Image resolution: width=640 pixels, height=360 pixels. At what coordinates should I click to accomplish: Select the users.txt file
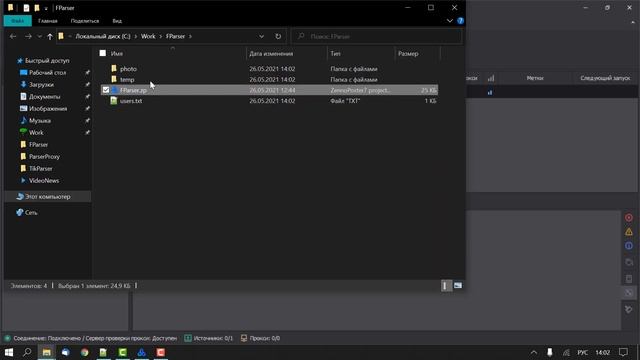point(269,100)
